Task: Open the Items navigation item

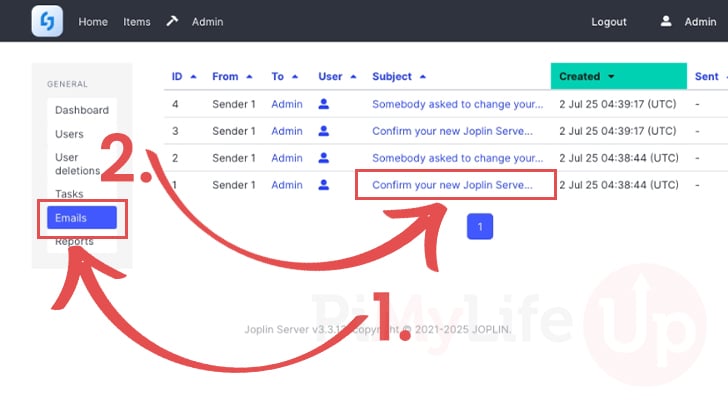Action: coord(136,22)
